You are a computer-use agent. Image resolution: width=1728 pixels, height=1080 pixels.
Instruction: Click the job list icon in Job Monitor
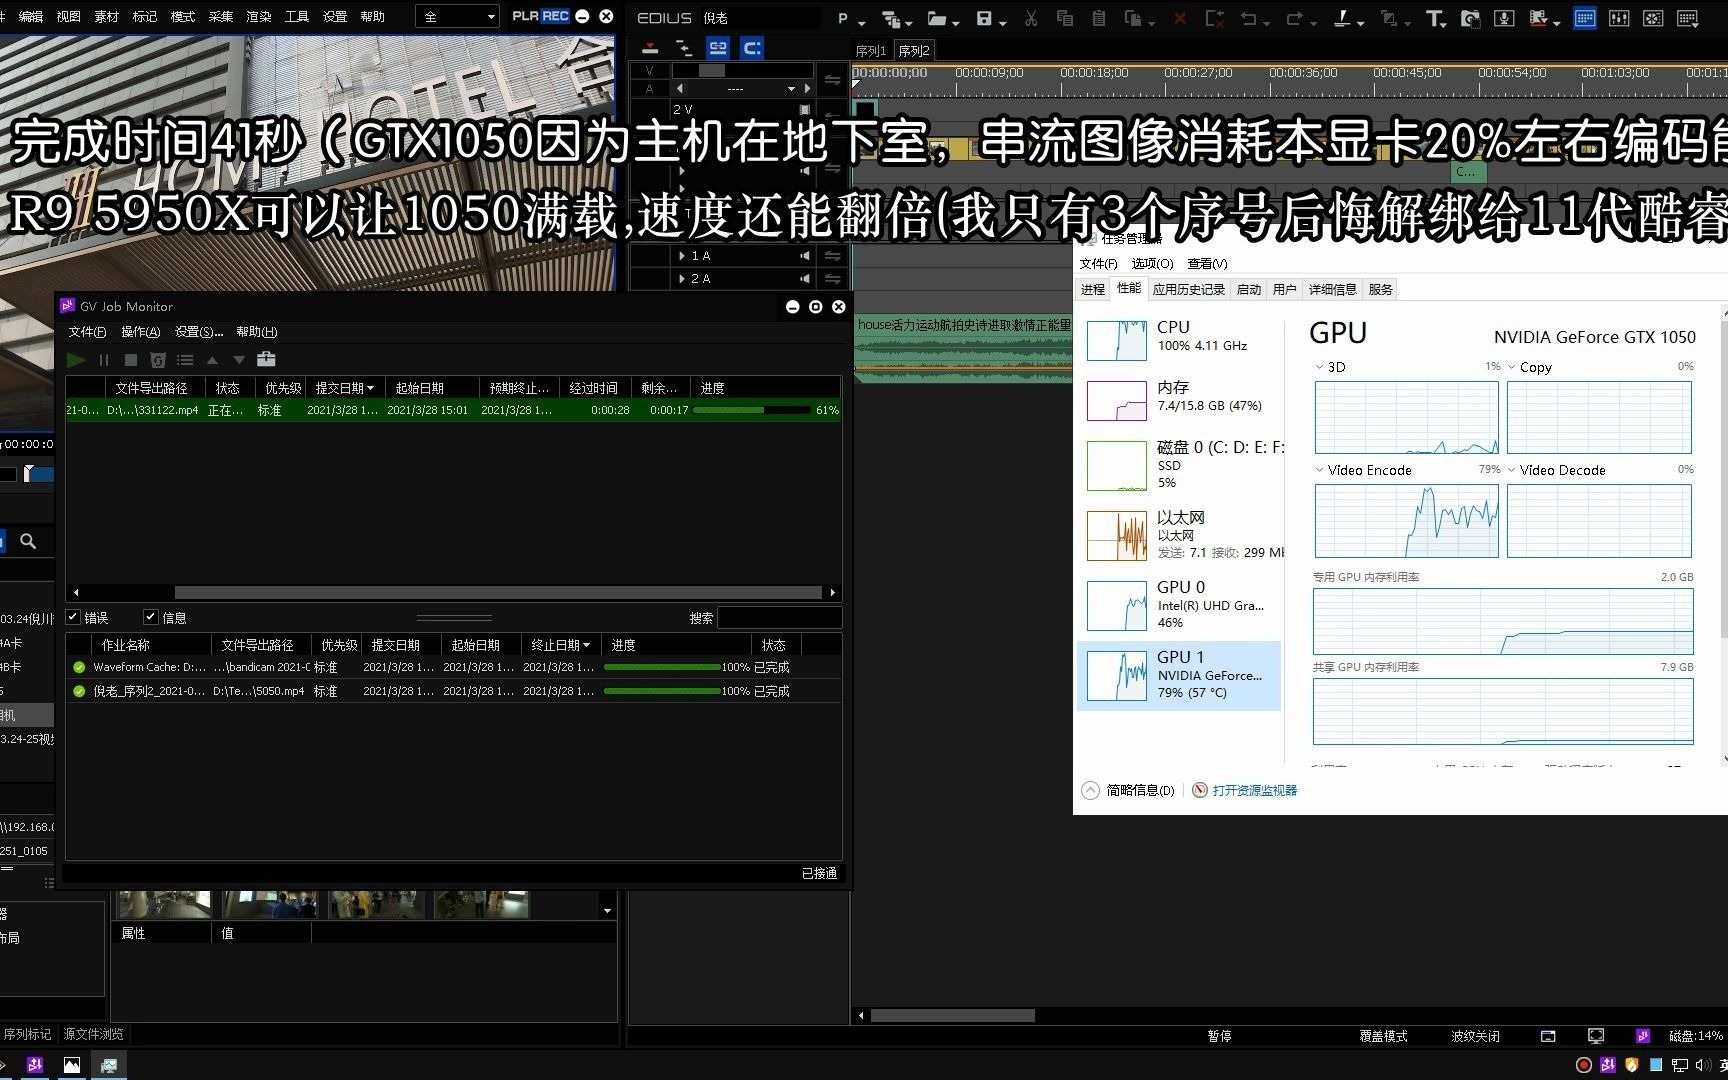tap(185, 360)
